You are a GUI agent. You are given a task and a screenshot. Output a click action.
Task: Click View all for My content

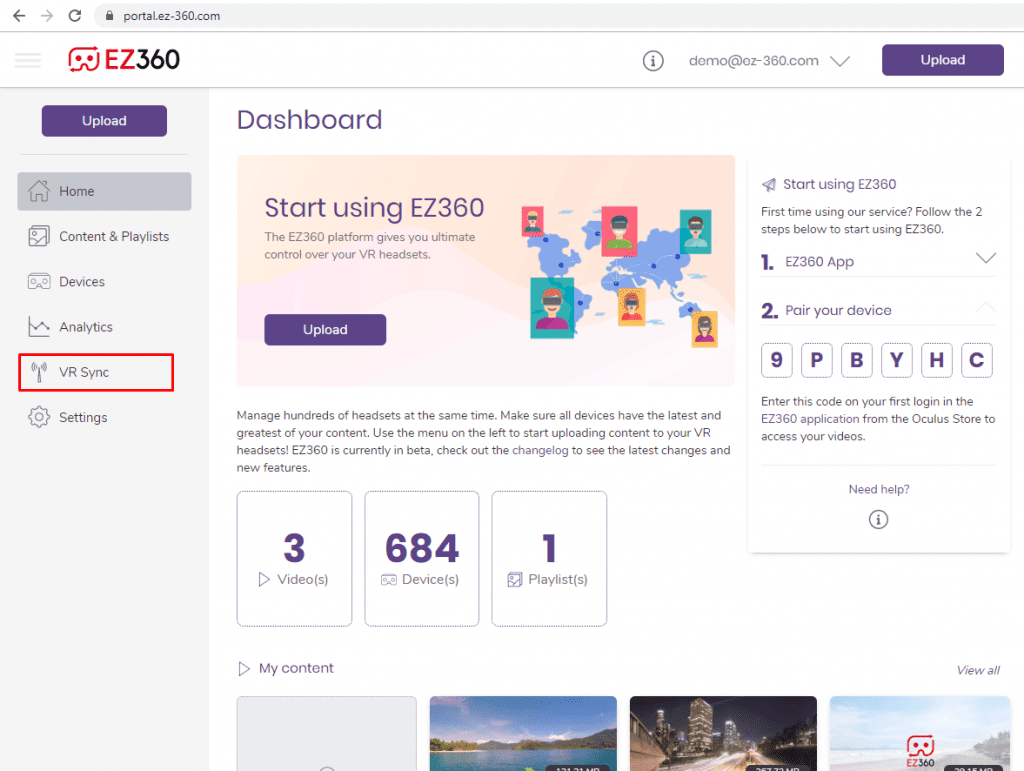coord(978,670)
